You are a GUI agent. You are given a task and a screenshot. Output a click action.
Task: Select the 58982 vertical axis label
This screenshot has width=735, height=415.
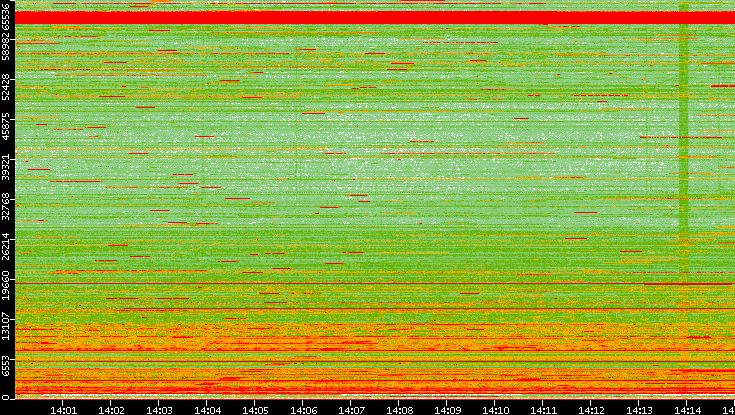[5, 45]
